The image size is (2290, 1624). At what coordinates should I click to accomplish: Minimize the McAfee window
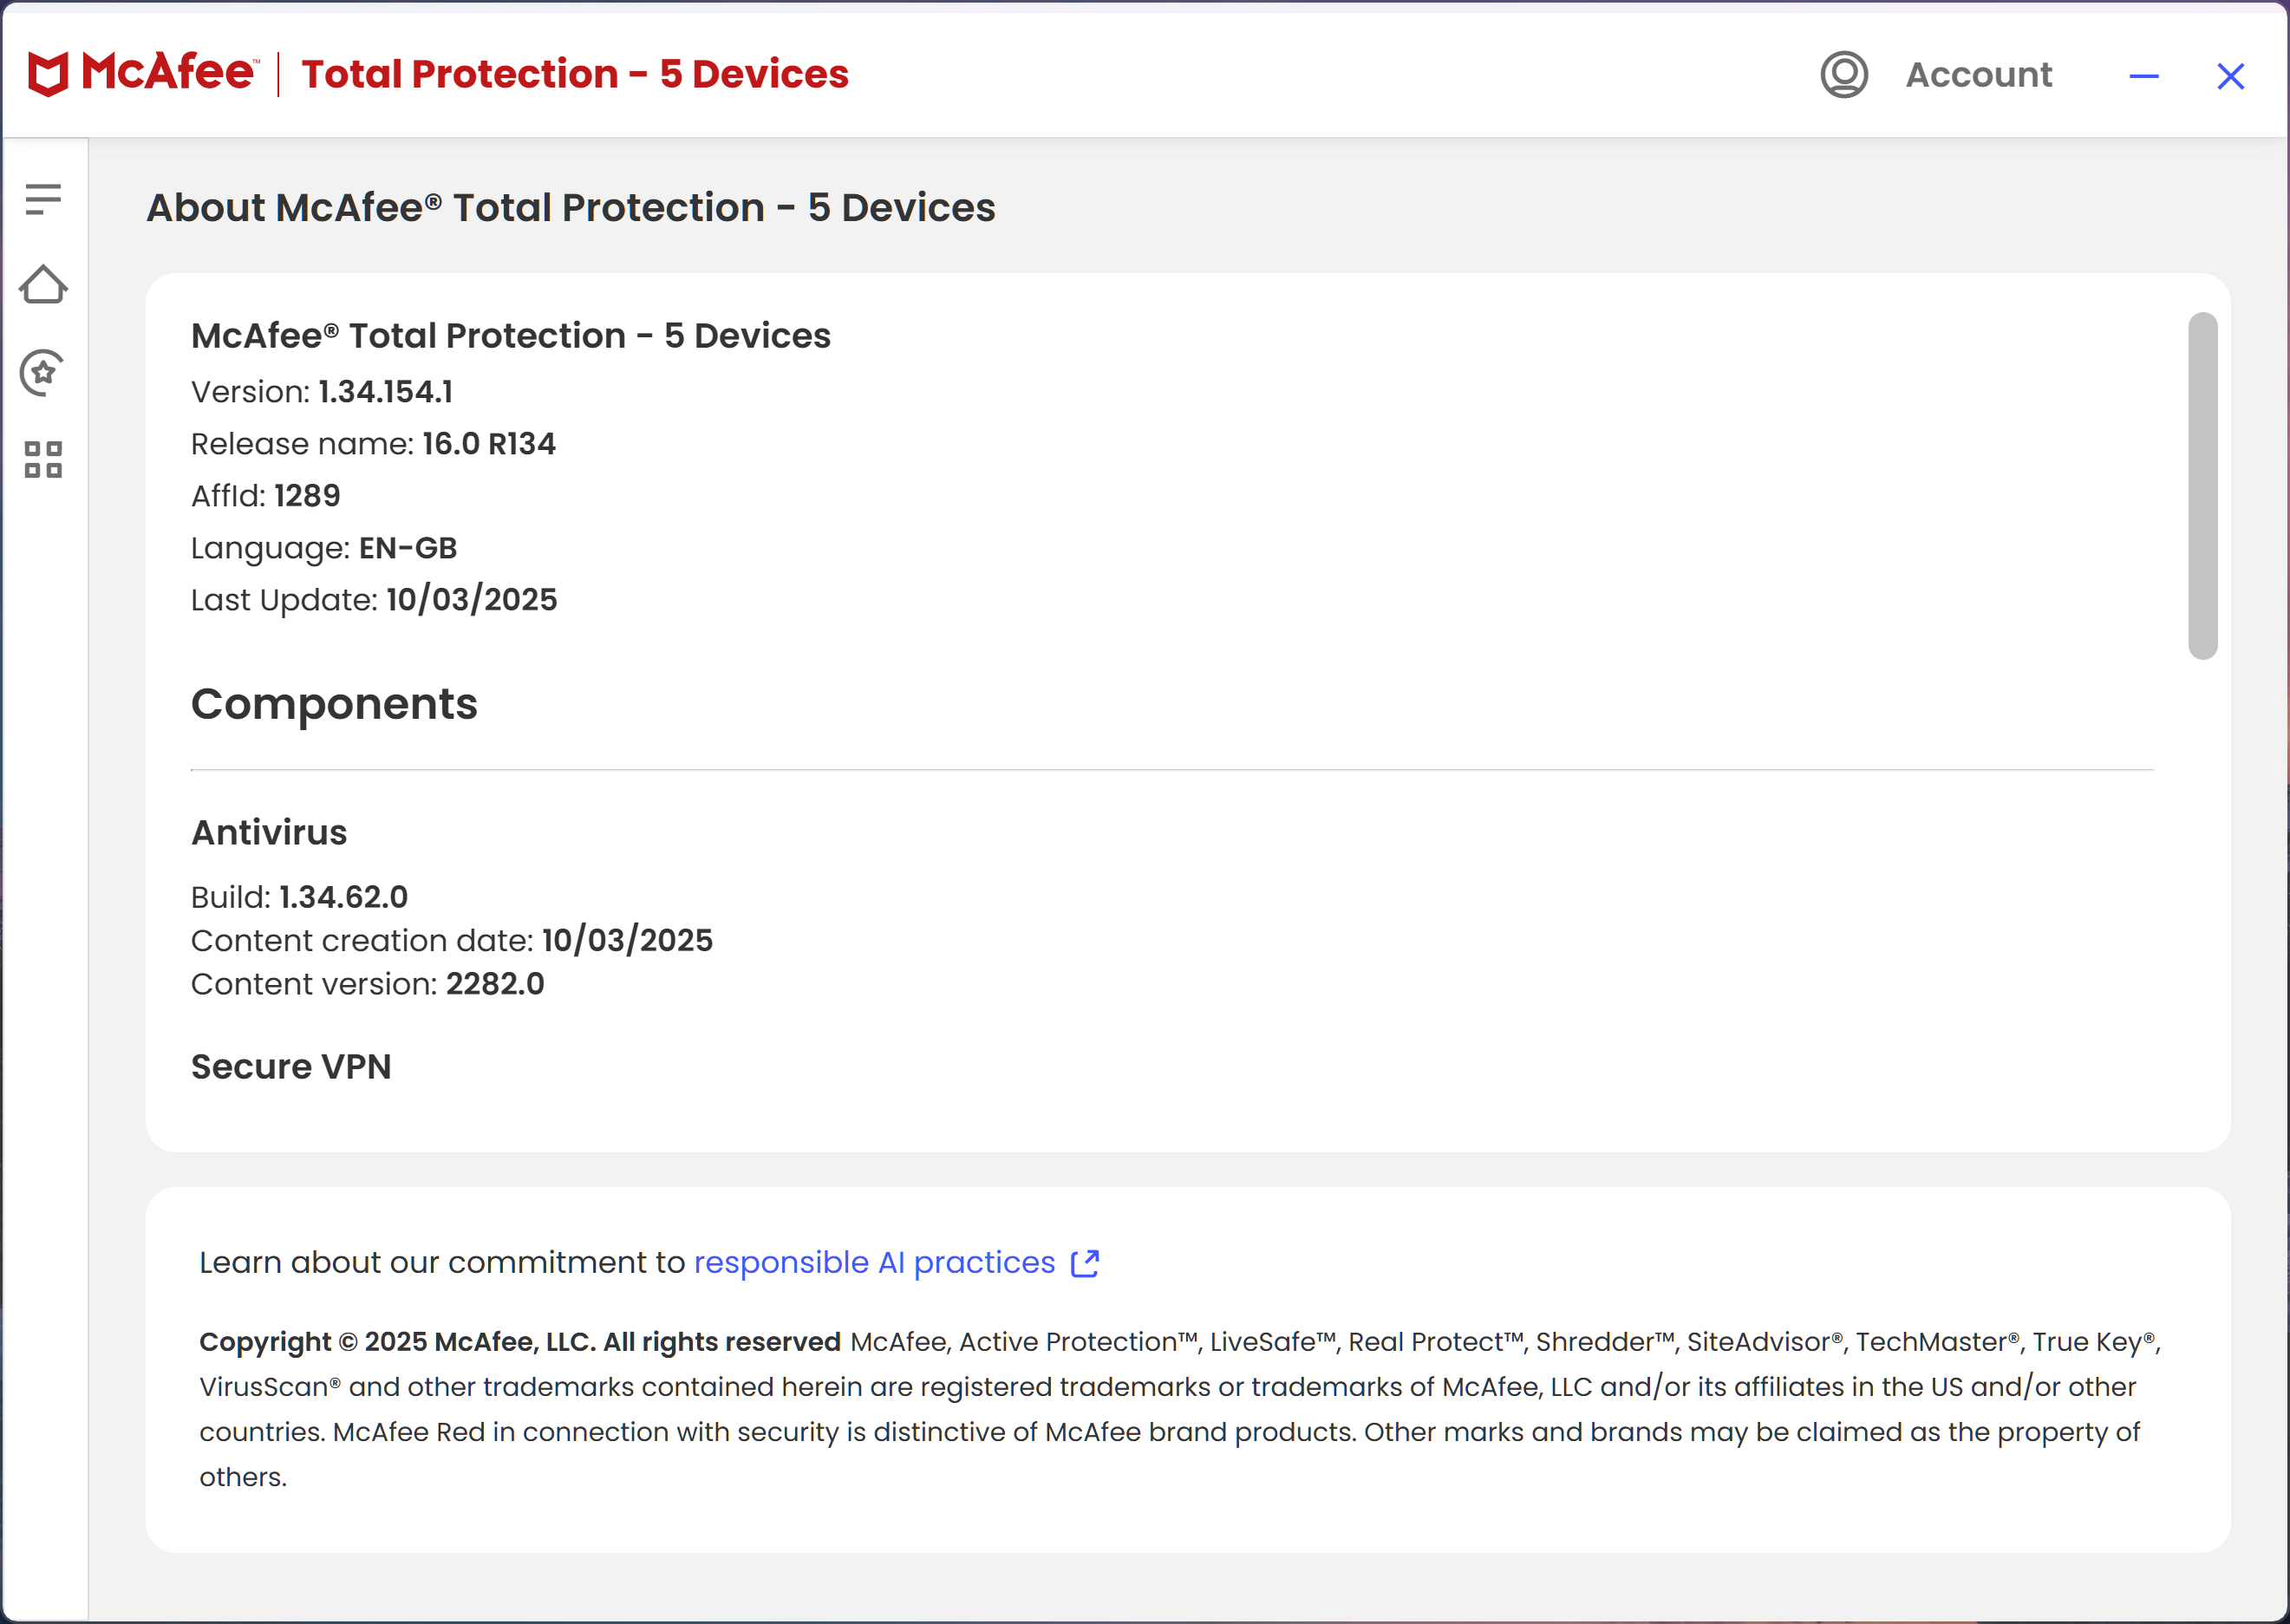[2144, 76]
